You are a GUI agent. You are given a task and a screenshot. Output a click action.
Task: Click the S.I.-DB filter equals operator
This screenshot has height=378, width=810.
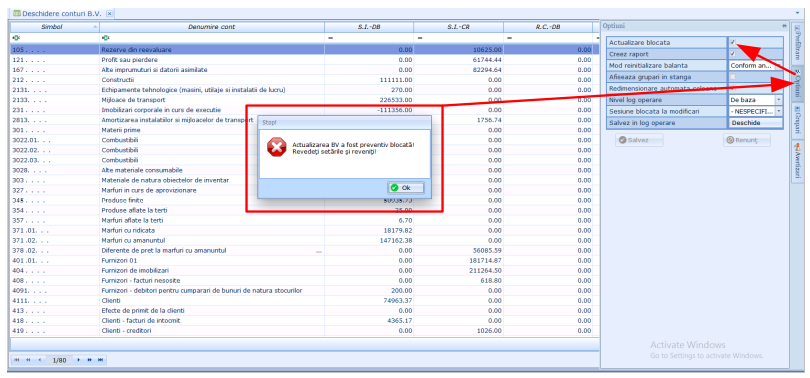pos(331,38)
